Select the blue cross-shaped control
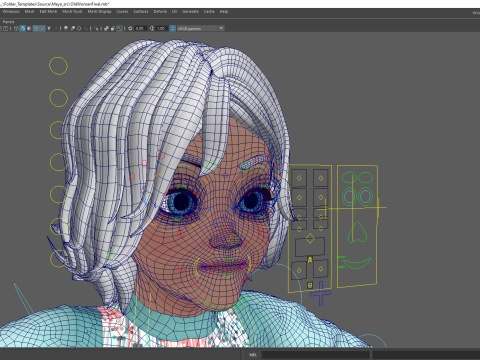Screen dimensions: 480x360 (x=321, y=293)
